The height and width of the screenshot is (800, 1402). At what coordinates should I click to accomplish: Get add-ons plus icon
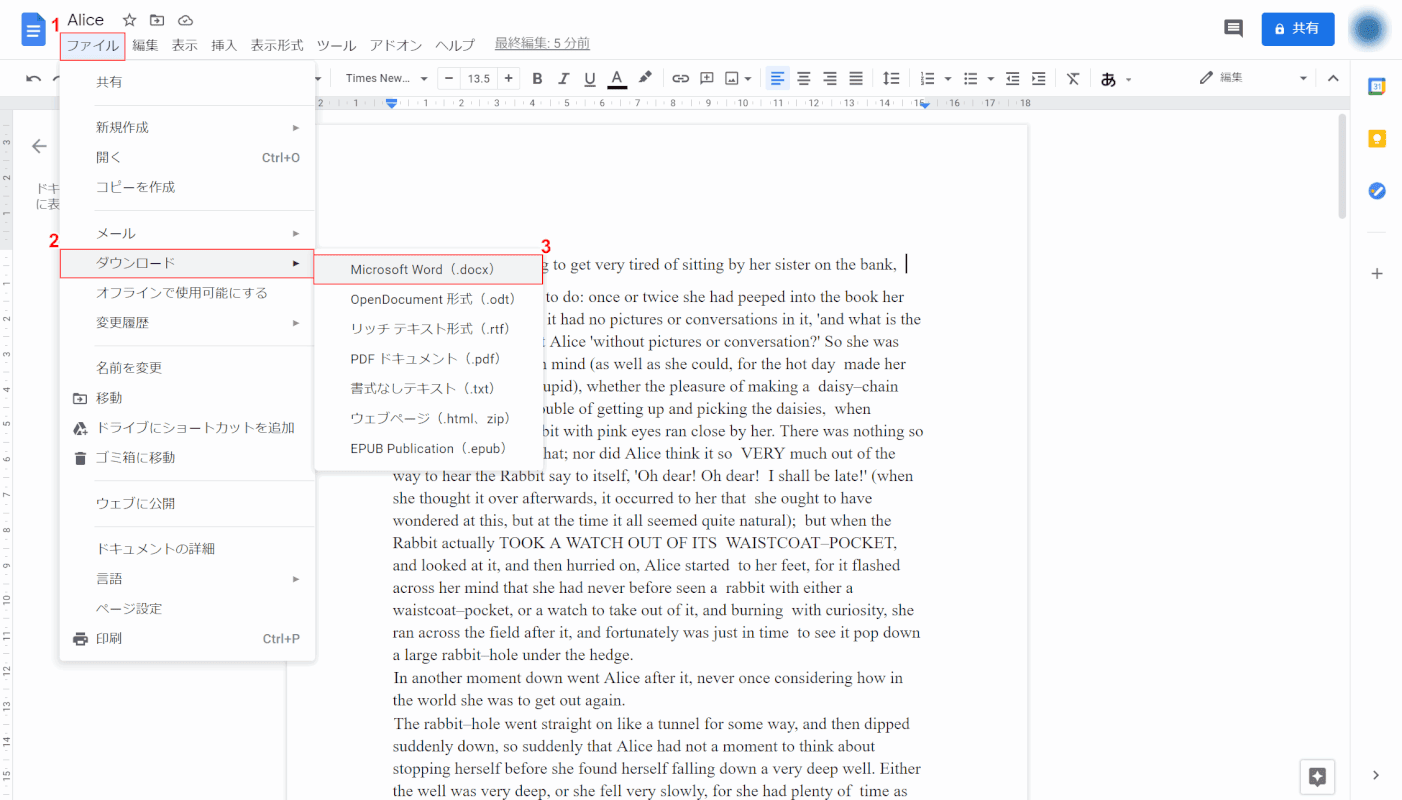point(1377,273)
